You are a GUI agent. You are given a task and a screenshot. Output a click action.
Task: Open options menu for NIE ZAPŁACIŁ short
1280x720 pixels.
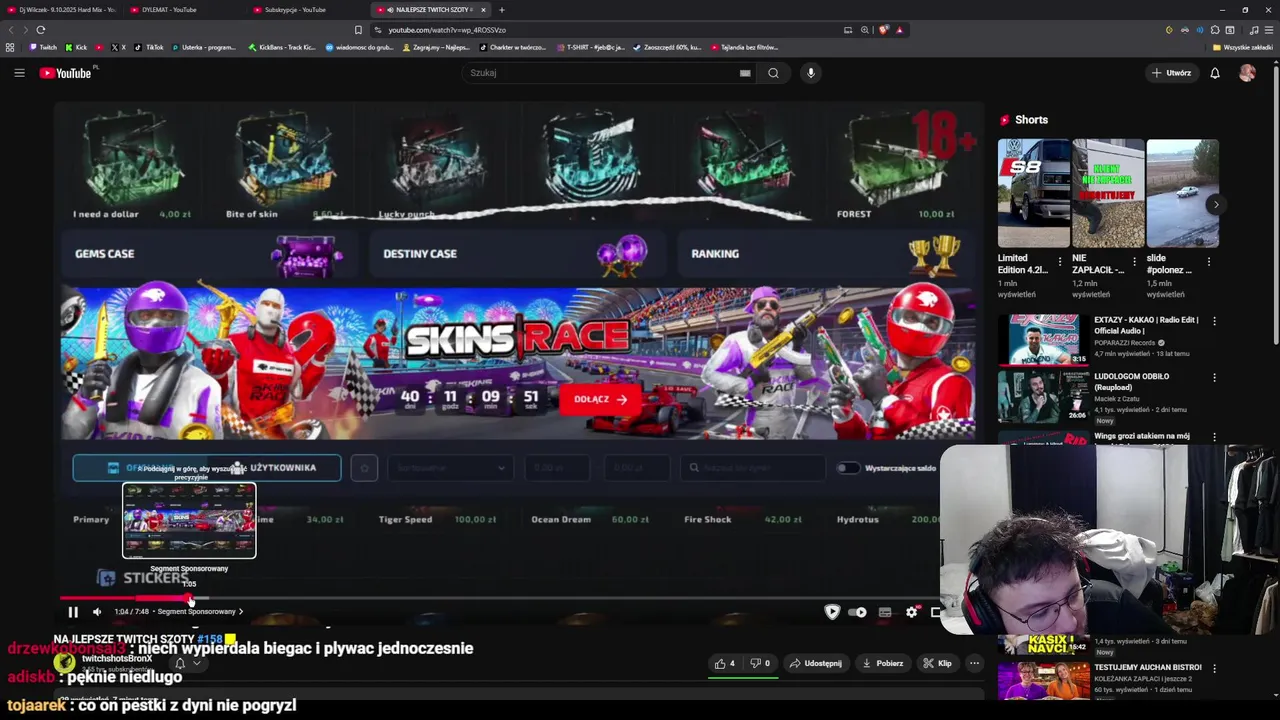(x=1134, y=262)
